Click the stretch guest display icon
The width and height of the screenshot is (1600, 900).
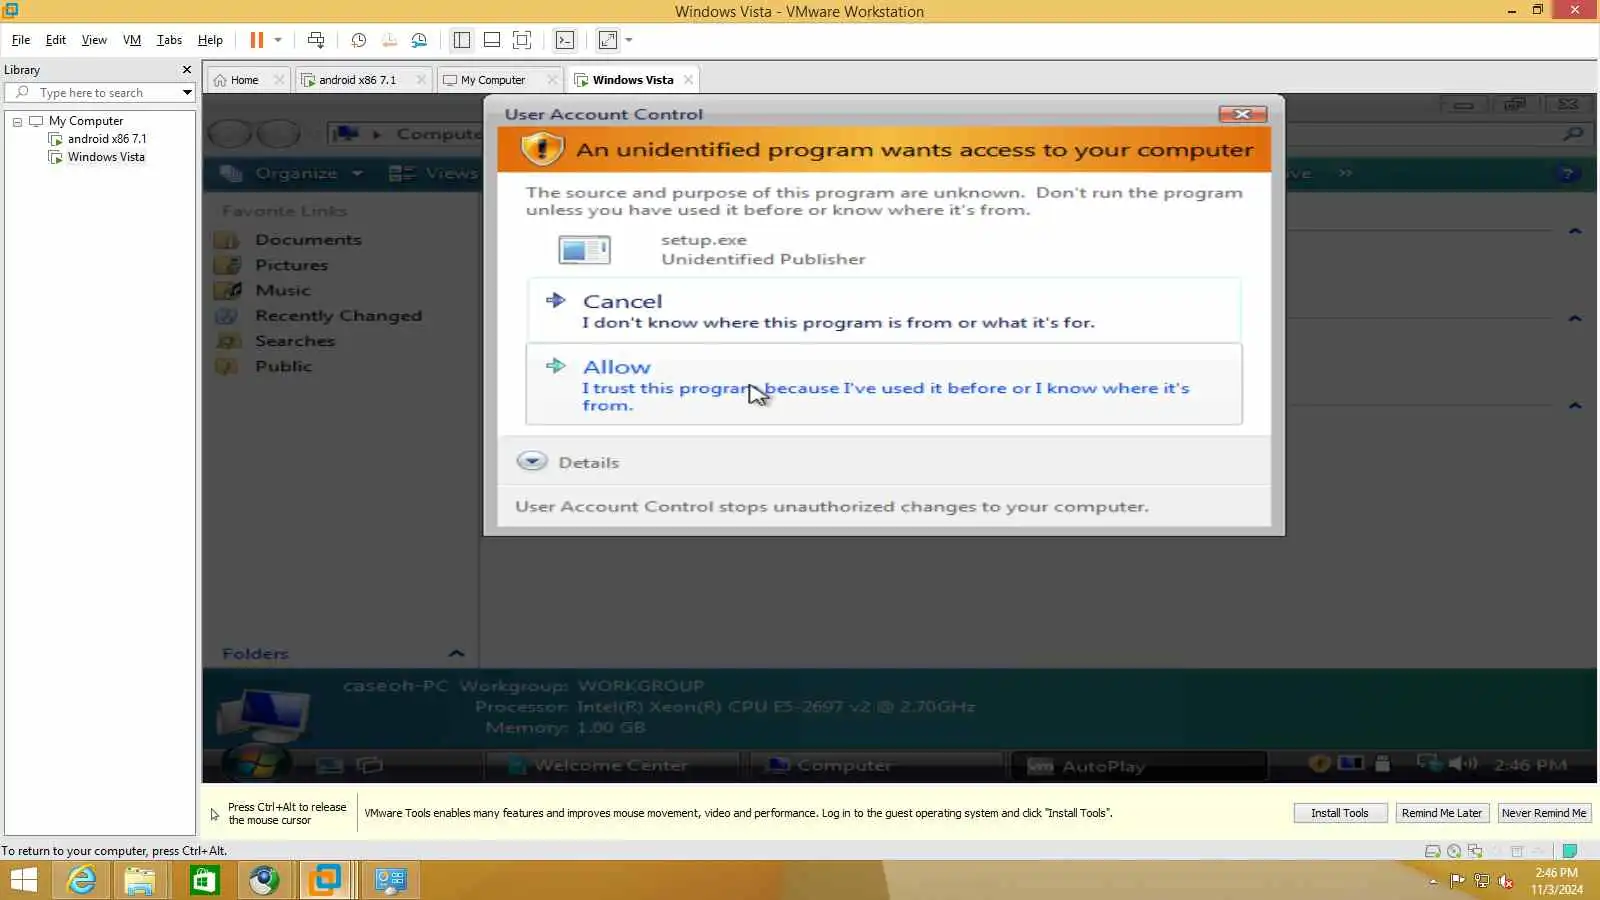tap(608, 40)
